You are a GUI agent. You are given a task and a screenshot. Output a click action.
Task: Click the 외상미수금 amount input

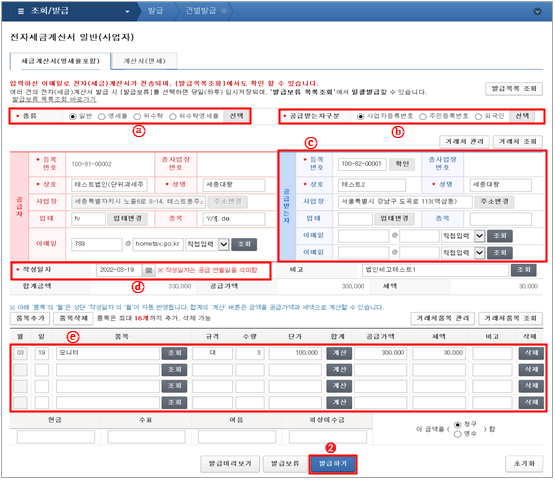tap(328, 438)
